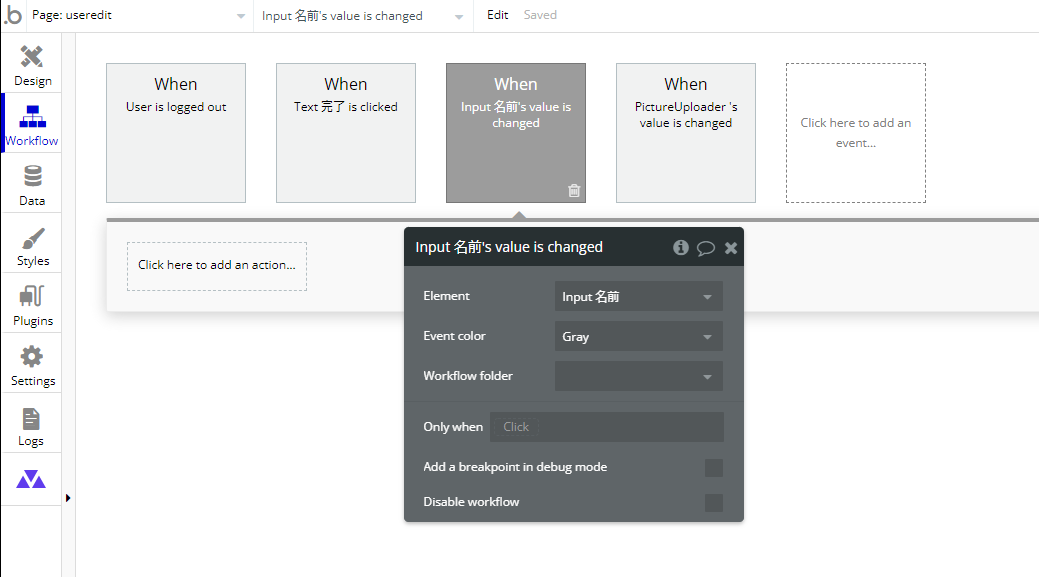Click the panel title 'Input 名前's value is changed'
Image resolution: width=1039 pixels, height=577 pixels.
[509, 247]
